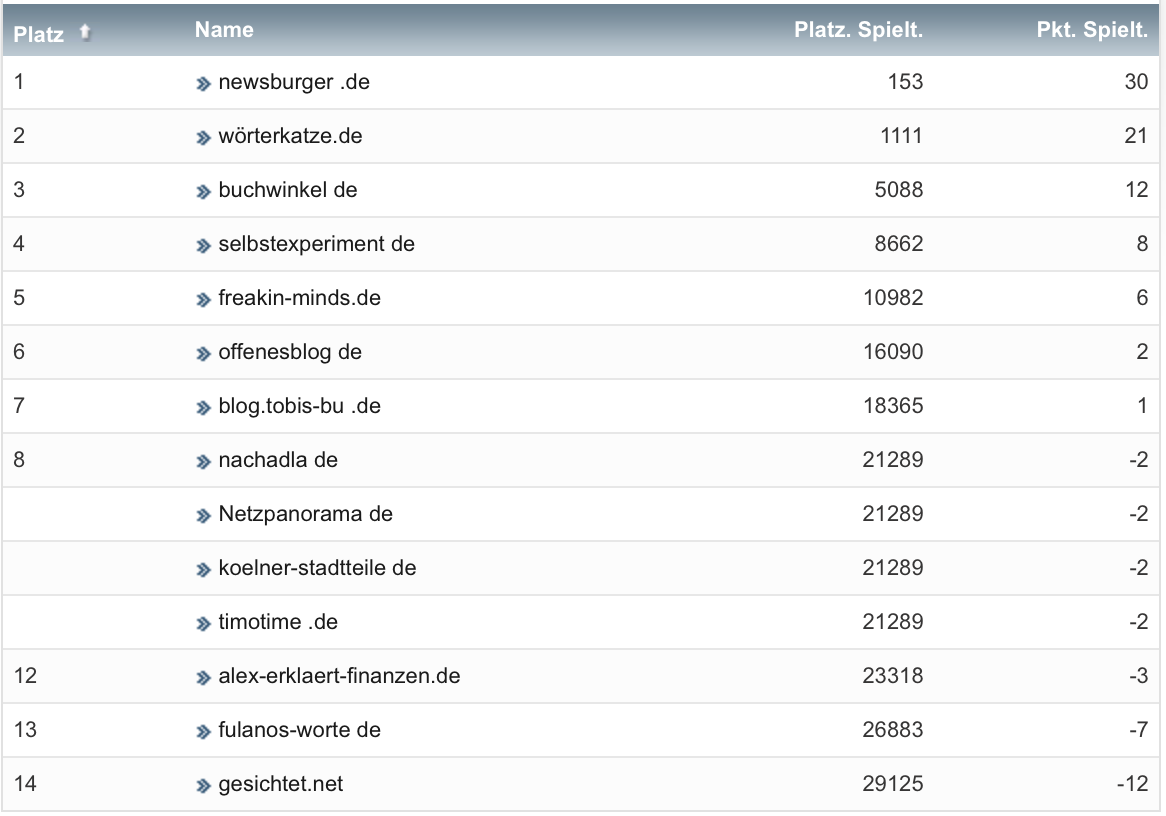Select the value 29125 for gesichtet.net
The width and height of the screenshot is (1166, 816).
coord(892,784)
